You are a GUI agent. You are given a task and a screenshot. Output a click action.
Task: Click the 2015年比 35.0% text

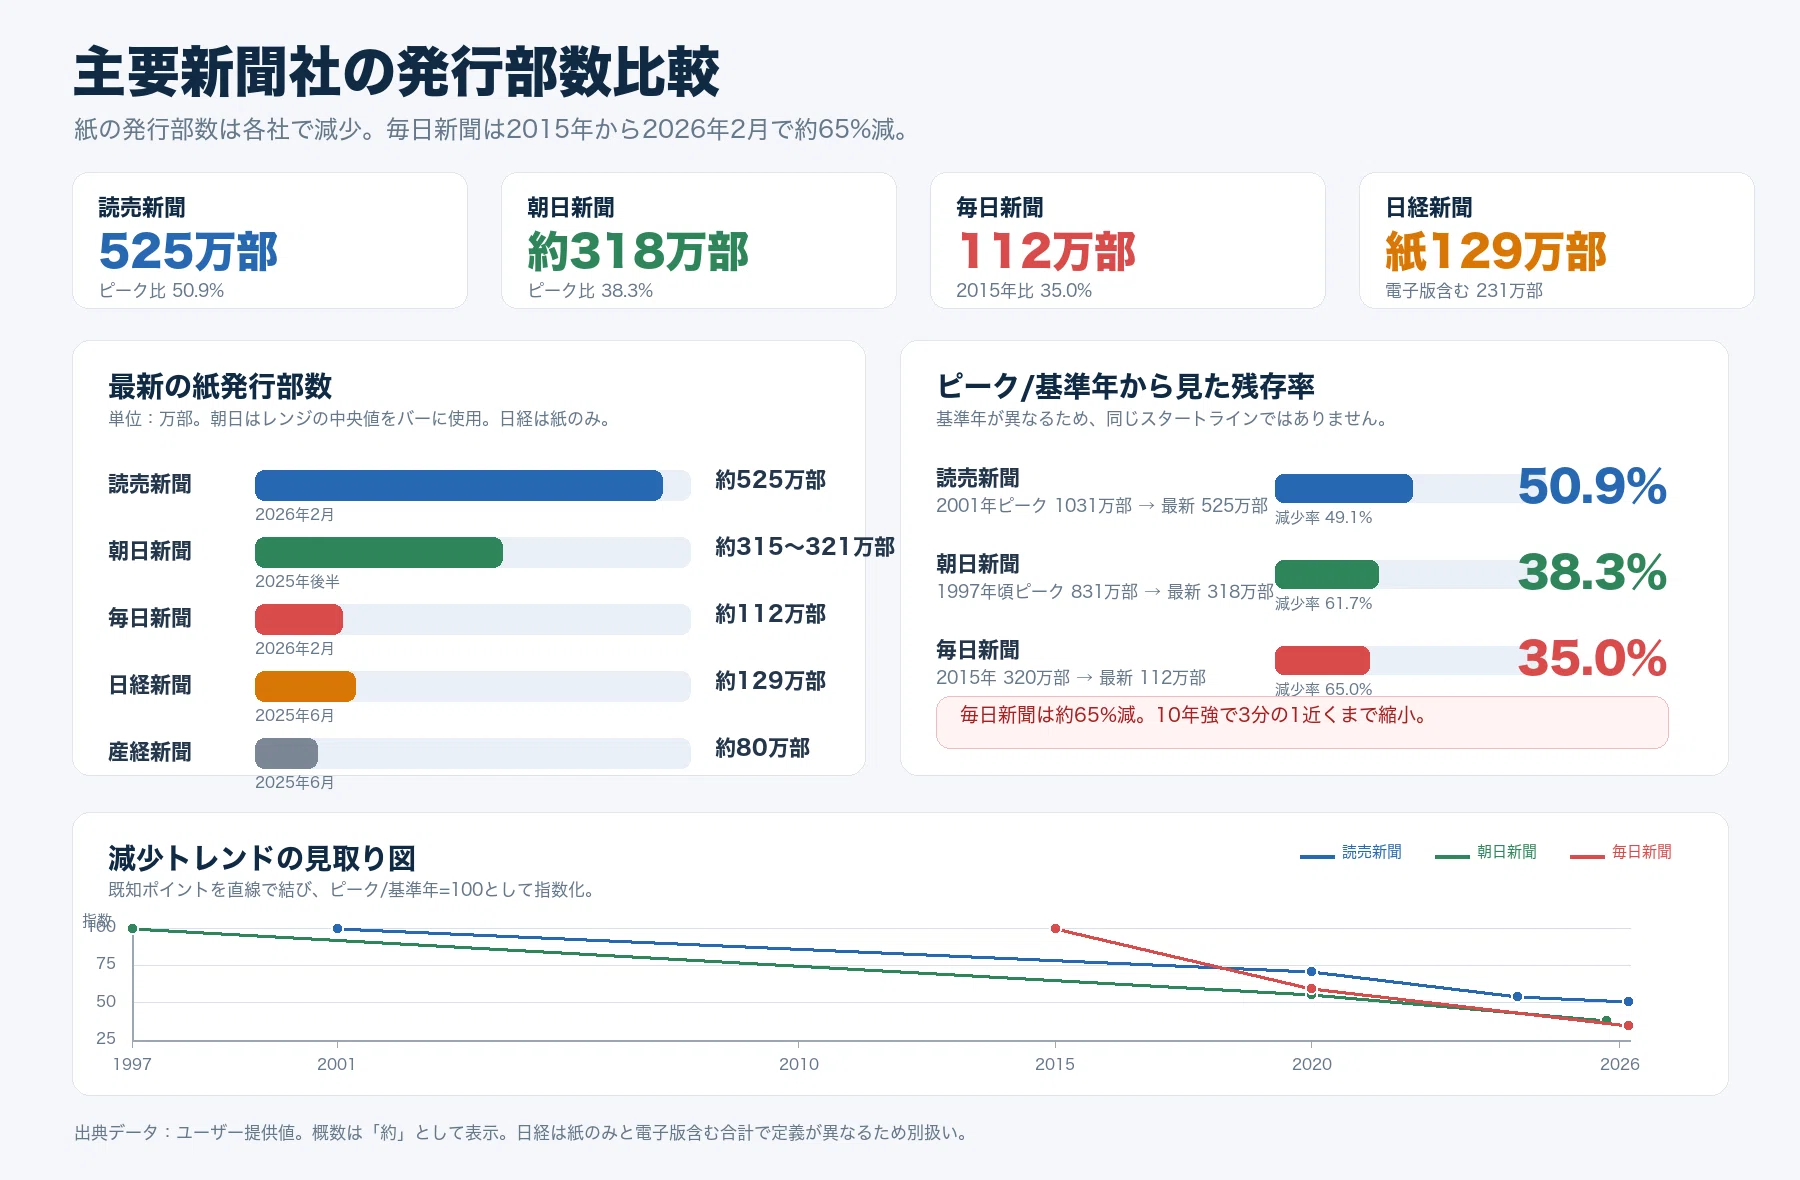tap(1024, 291)
